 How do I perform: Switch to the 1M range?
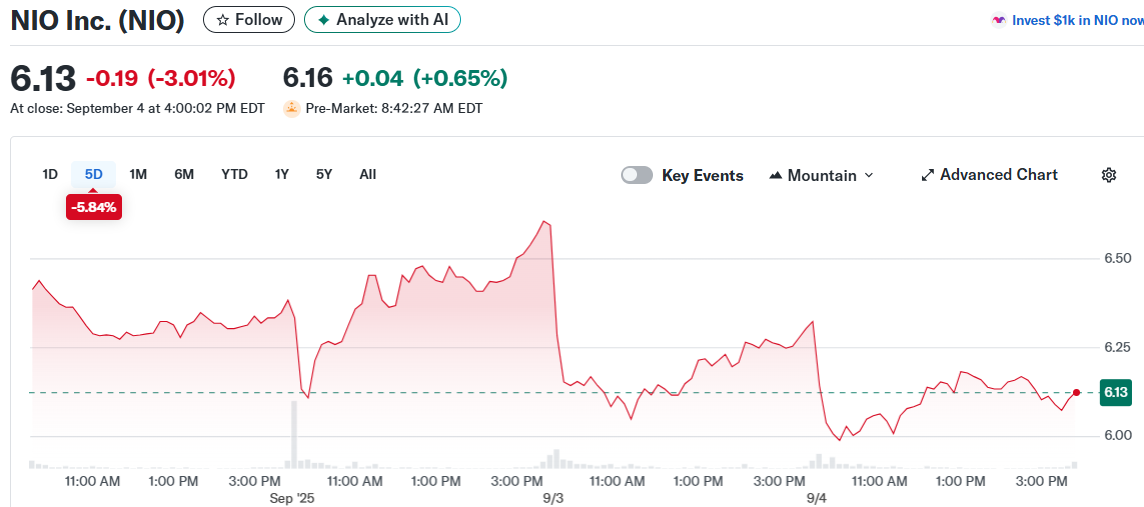point(138,174)
